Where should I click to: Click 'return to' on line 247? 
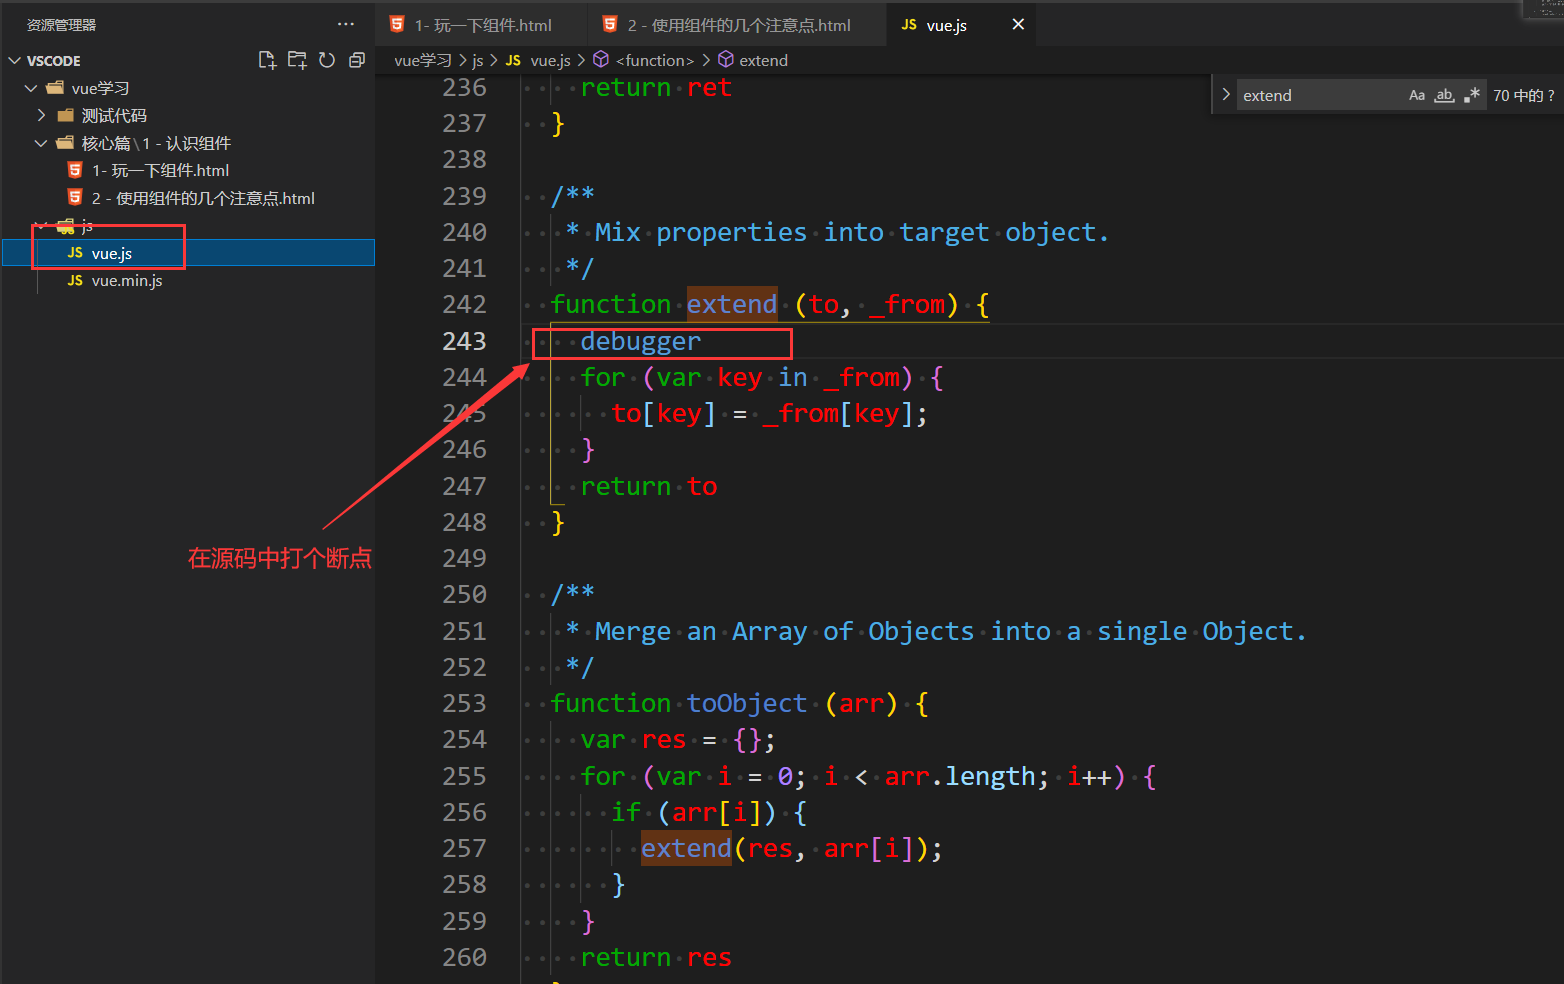click(649, 486)
